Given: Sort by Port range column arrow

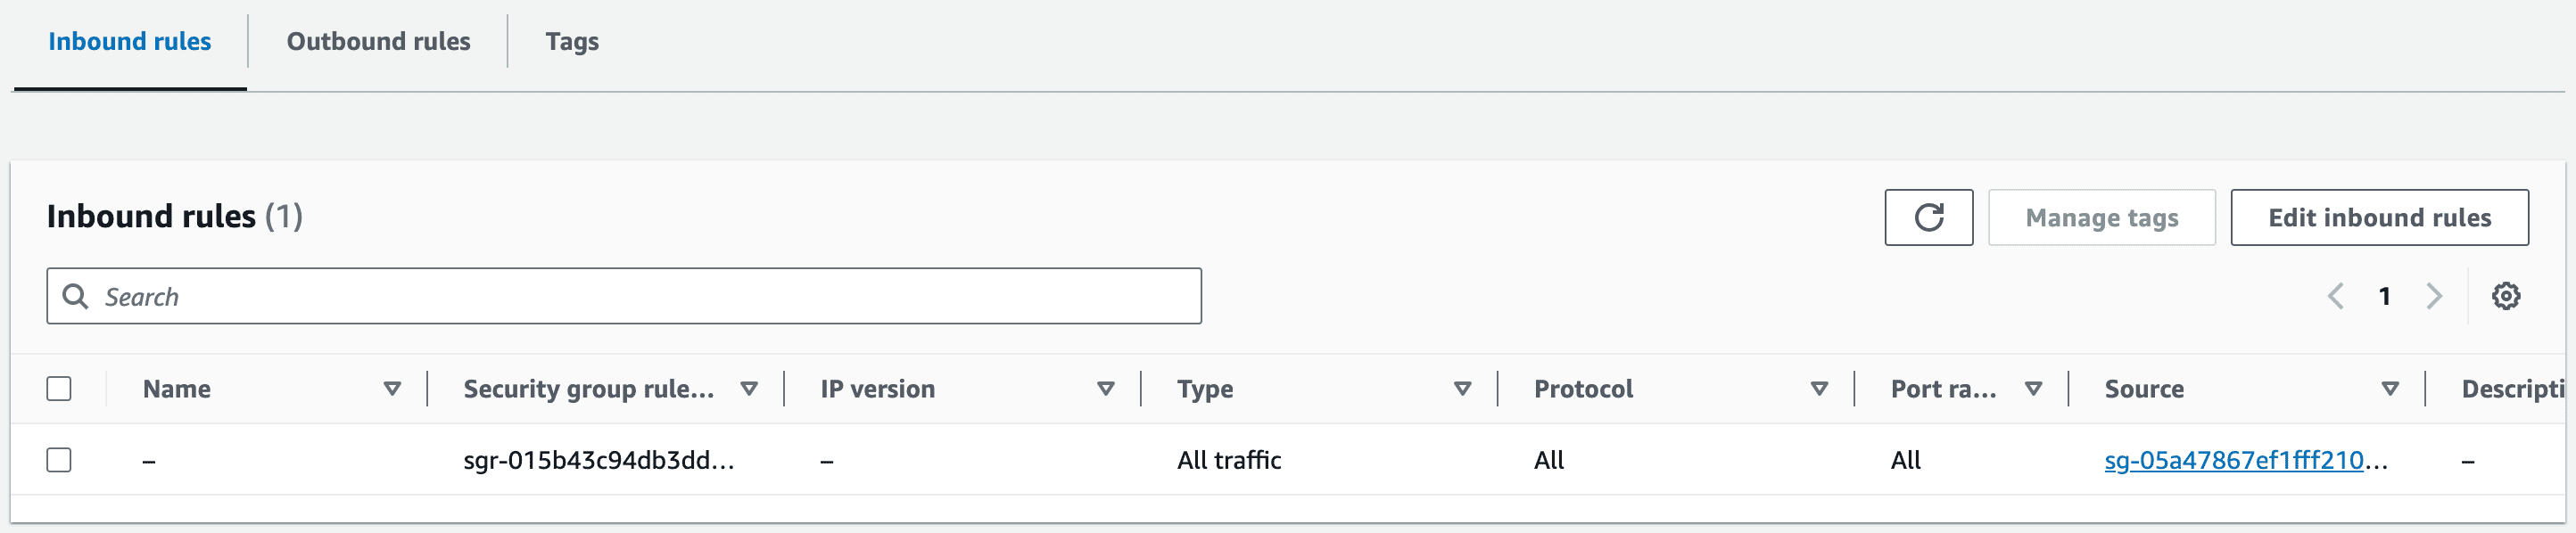Looking at the screenshot, I should pyautogui.click(x=2033, y=389).
